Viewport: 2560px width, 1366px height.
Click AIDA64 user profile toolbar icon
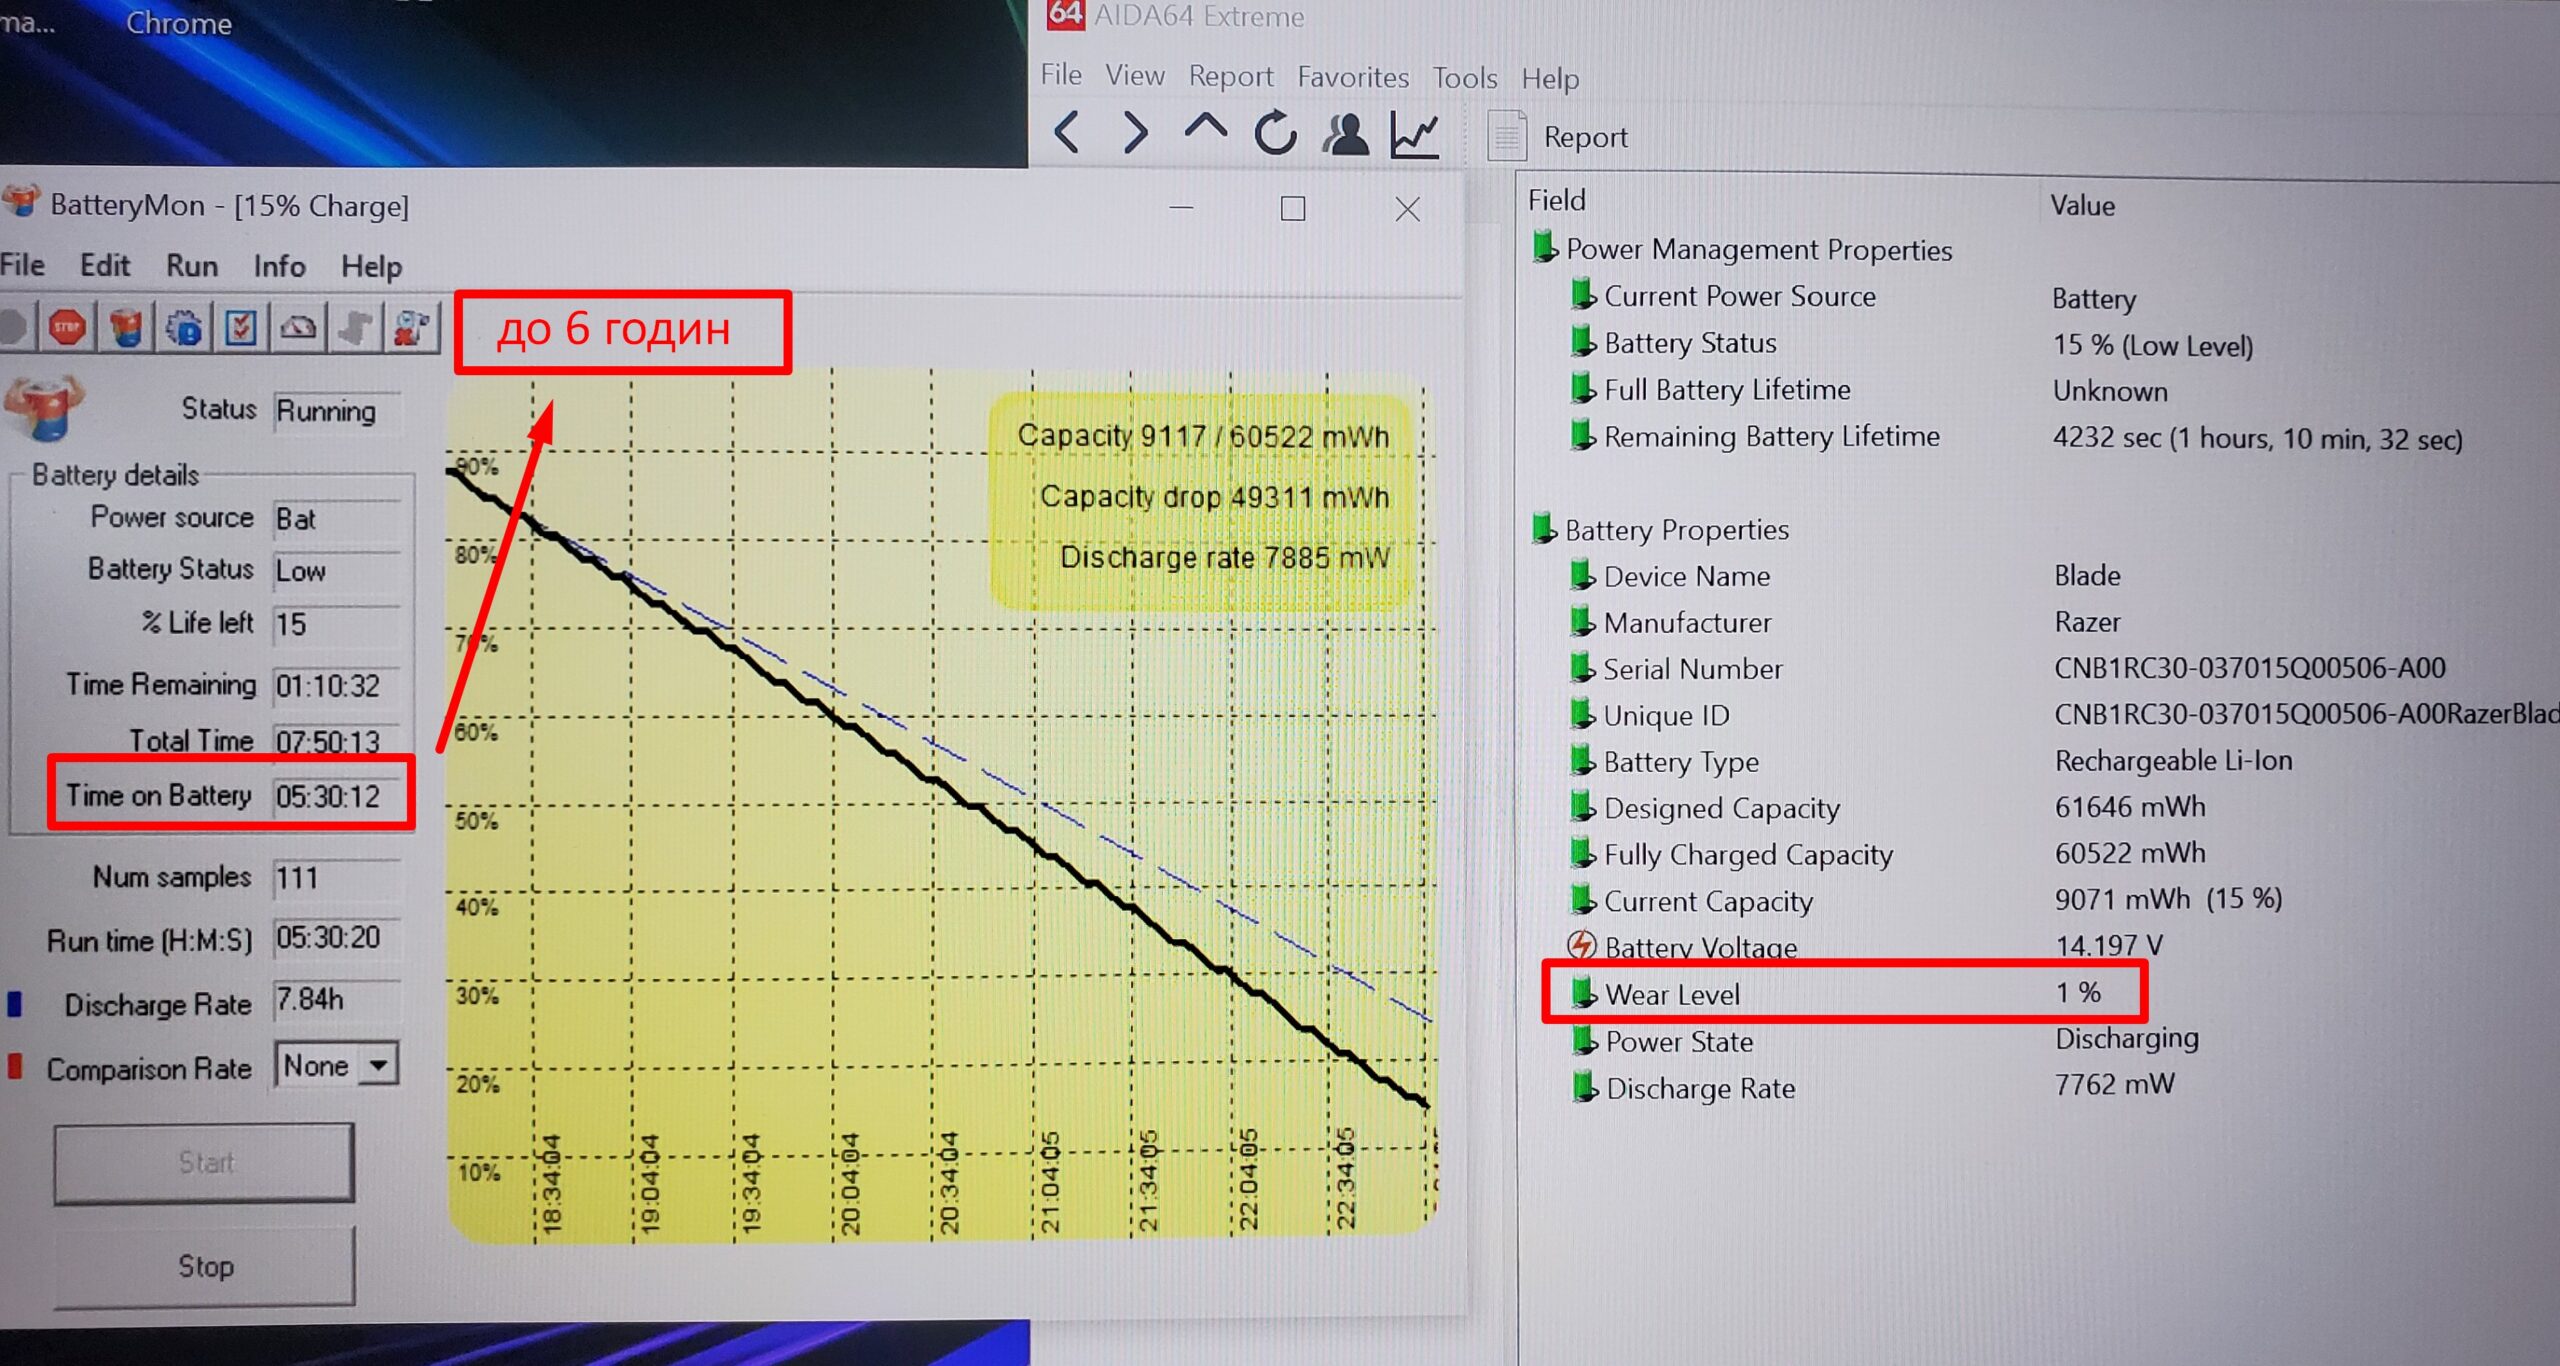click(1345, 134)
